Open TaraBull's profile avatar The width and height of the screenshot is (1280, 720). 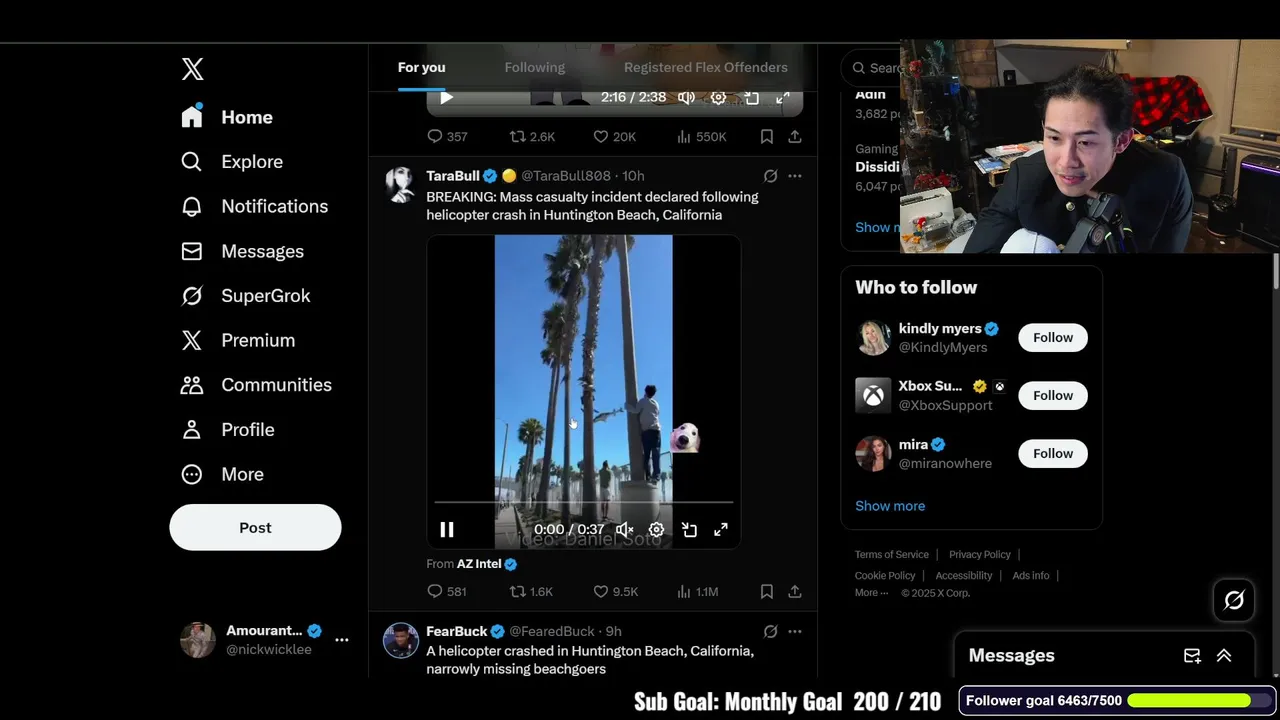coord(400,184)
